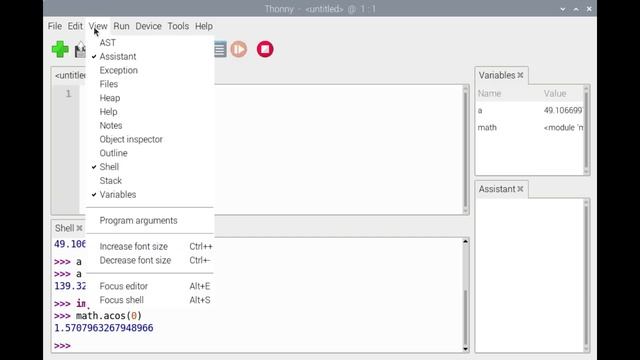The height and width of the screenshot is (360, 640).
Task: Choose Focus shell menu entry
Action: click(122, 300)
